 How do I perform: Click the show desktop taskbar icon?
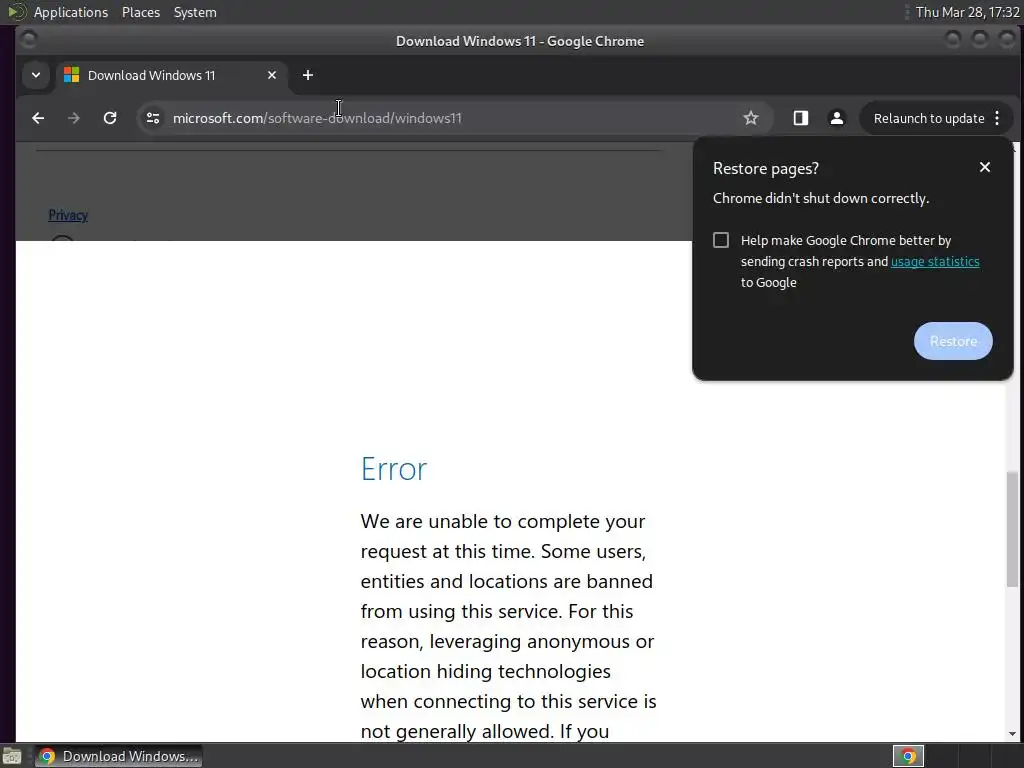[x=12, y=756]
